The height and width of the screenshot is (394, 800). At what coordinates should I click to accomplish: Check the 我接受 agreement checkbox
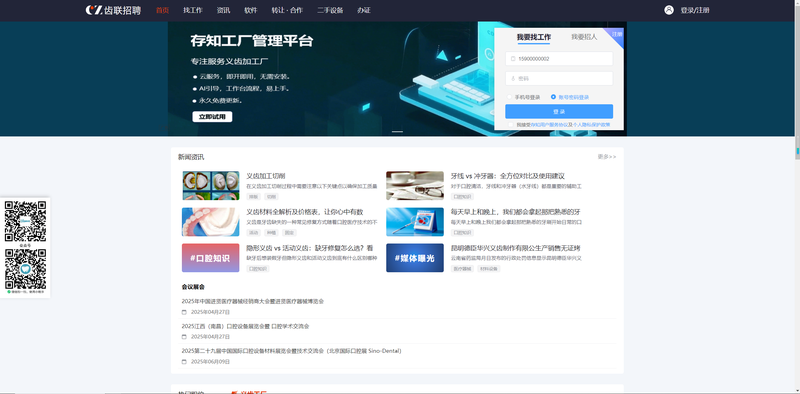511,125
